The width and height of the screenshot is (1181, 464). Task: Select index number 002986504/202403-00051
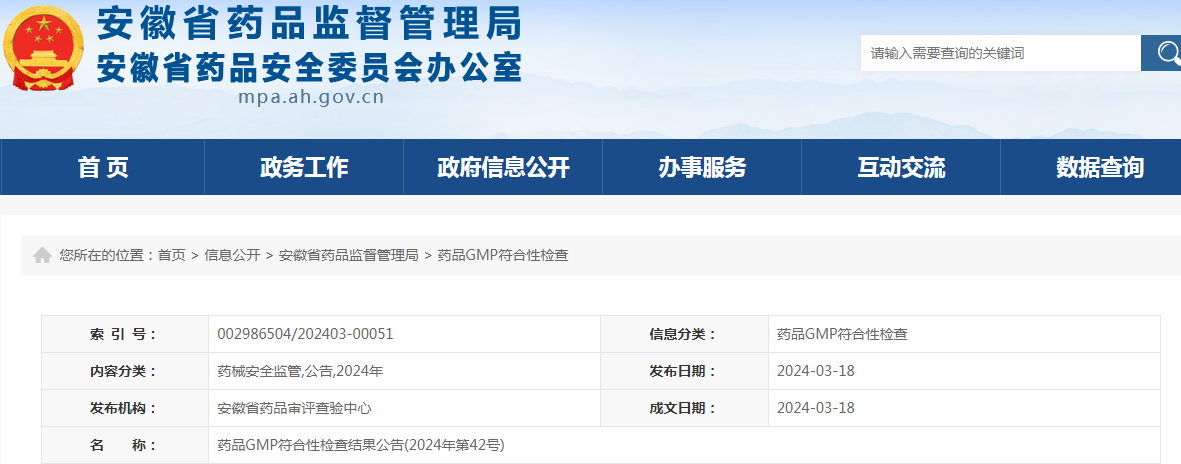pyautogui.click(x=305, y=334)
